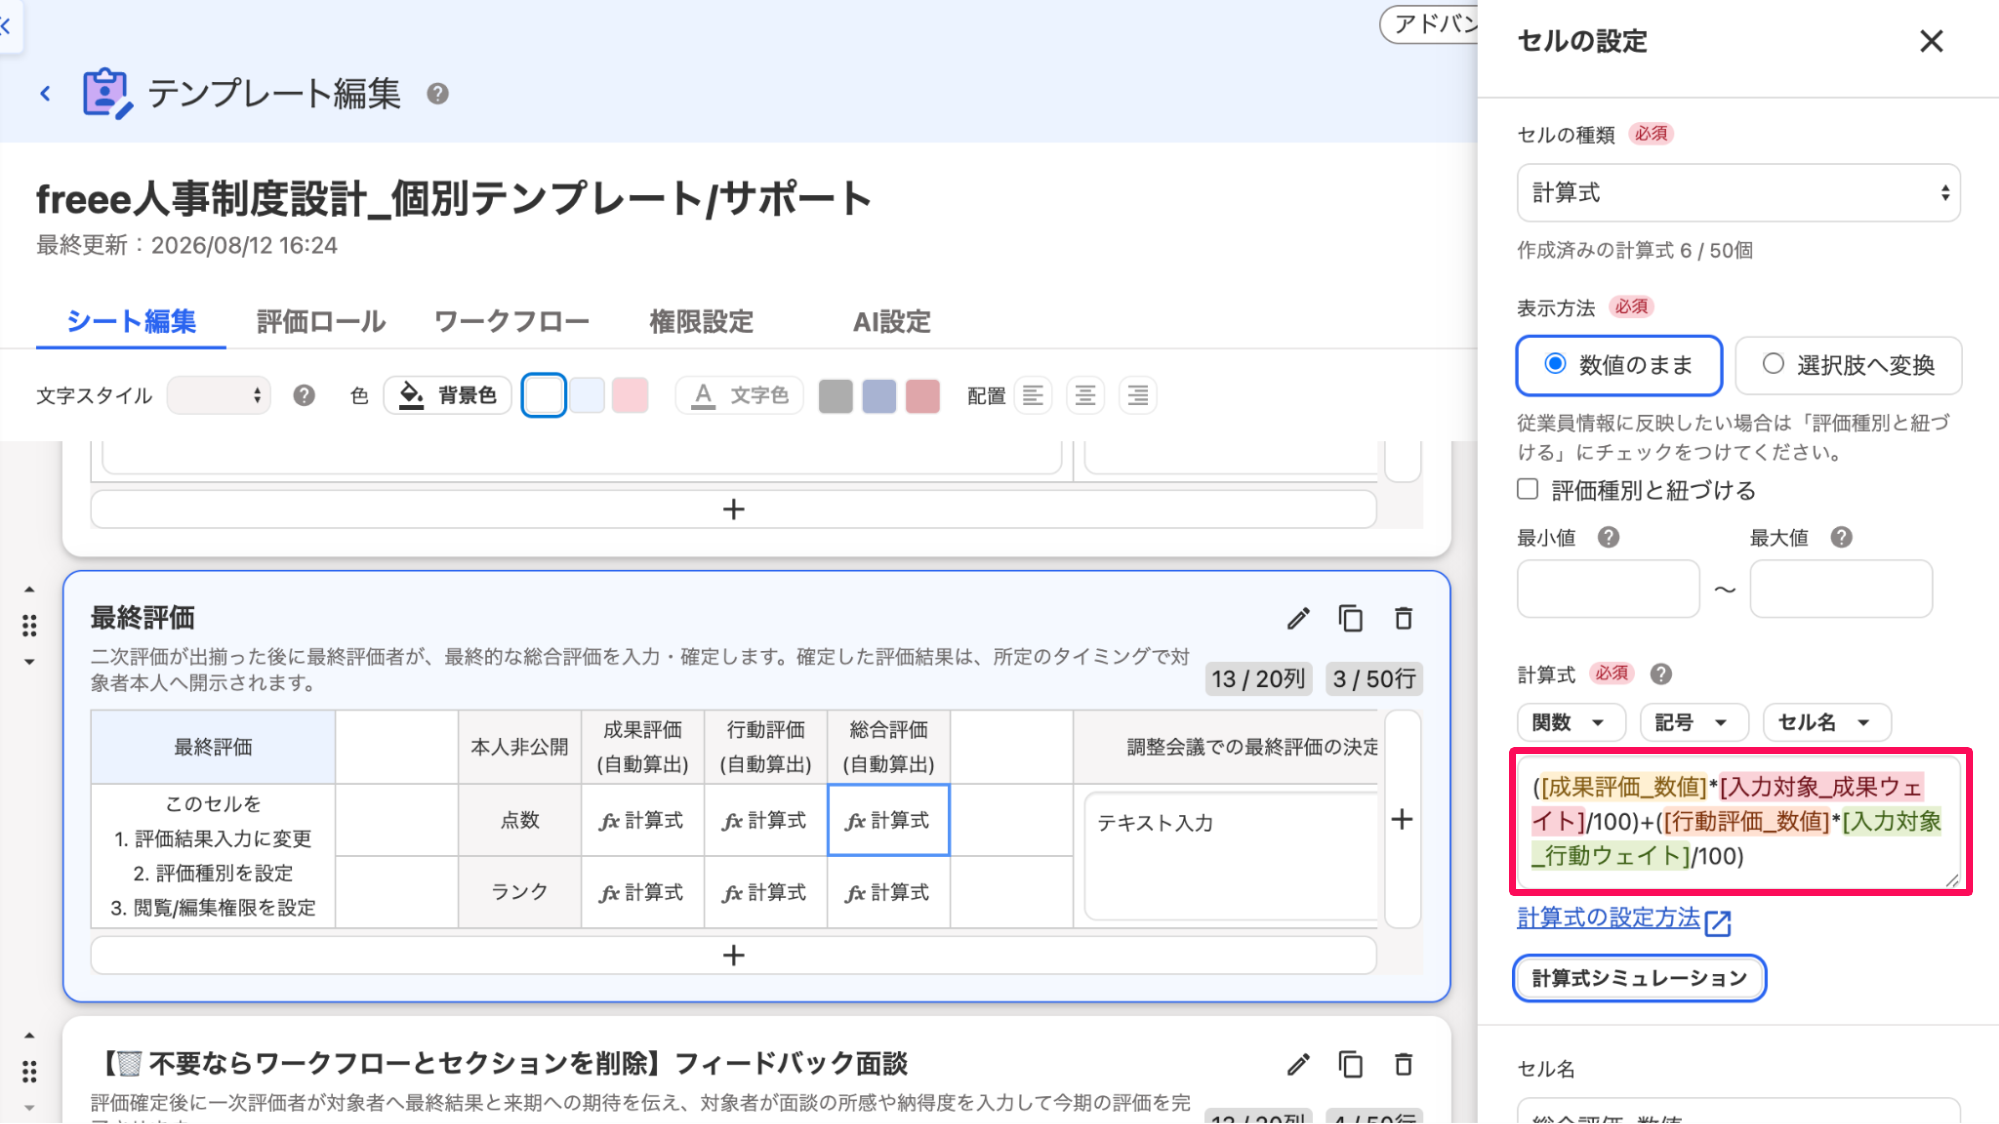Select 総合評価 ランク 計算式 cell

pyautogui.click(x=888, y=893)
